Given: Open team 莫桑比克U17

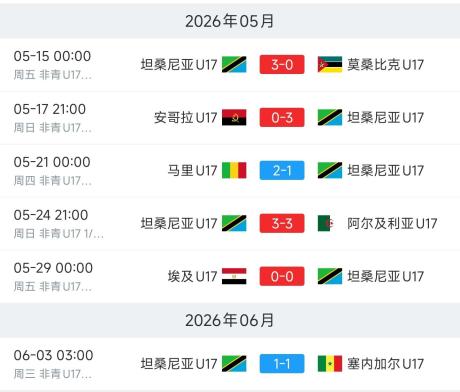Looking at the screenshot, I should [385, 64].
